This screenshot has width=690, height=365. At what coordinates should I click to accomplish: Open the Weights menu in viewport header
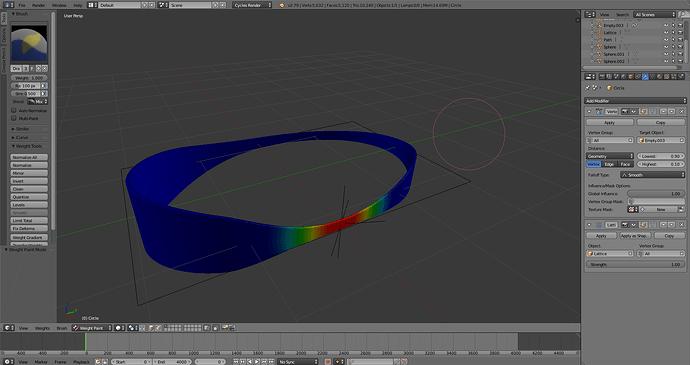42,328
